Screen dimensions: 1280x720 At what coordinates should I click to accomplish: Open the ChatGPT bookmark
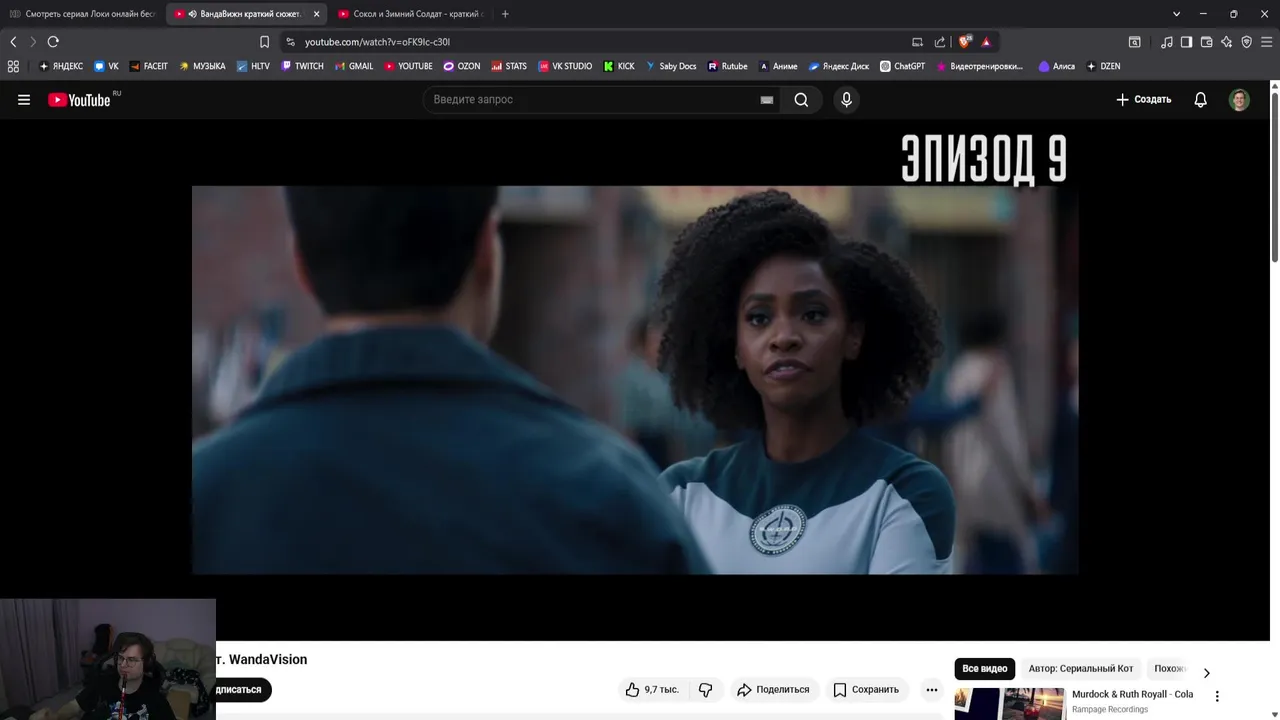[x=902, y=66]
